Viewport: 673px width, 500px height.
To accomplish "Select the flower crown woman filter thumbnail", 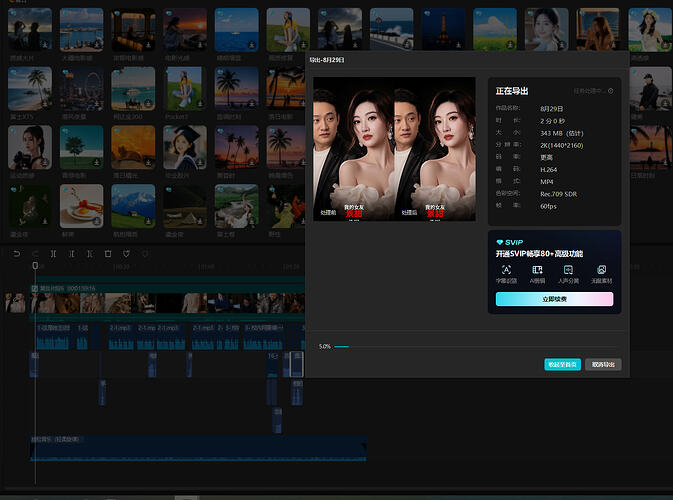I will pos(650,30).
